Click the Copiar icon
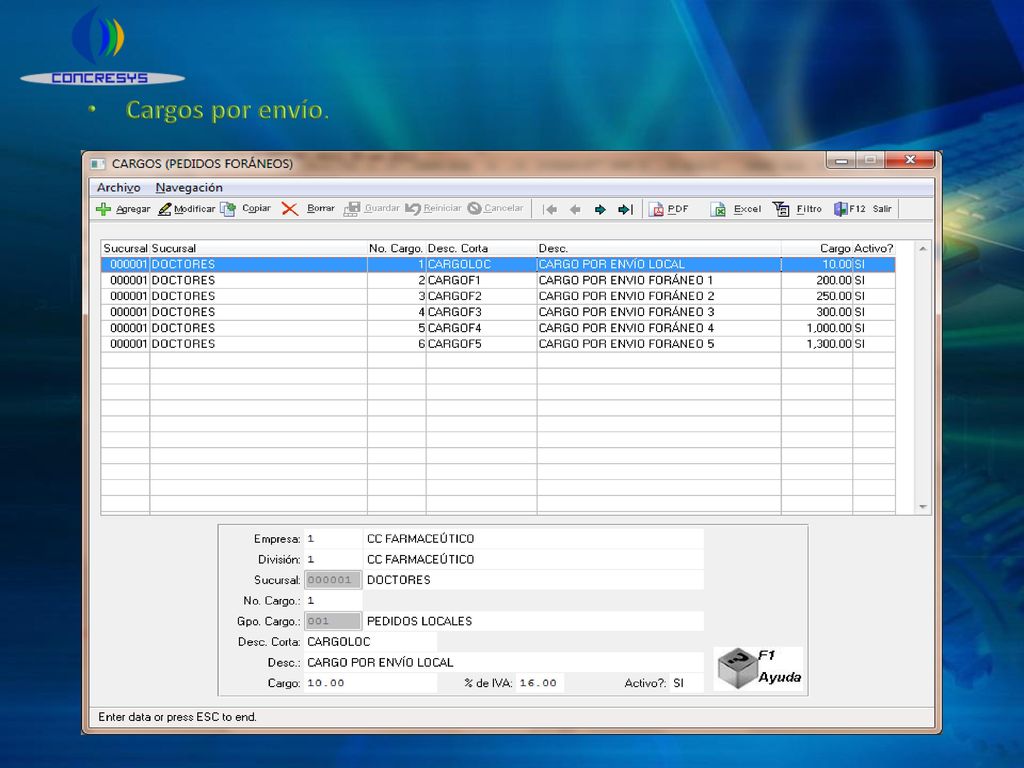The width and height of the screenshot is (1024, 768). click(x=228, y=209)
